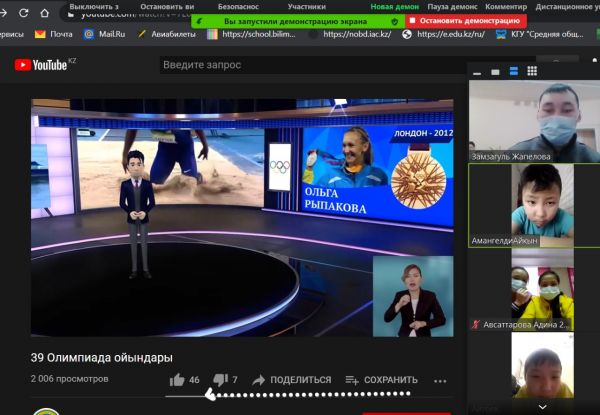The image size is (600, 415).
Task: Click in the YouTube search field
Action: tap(300, 65)
